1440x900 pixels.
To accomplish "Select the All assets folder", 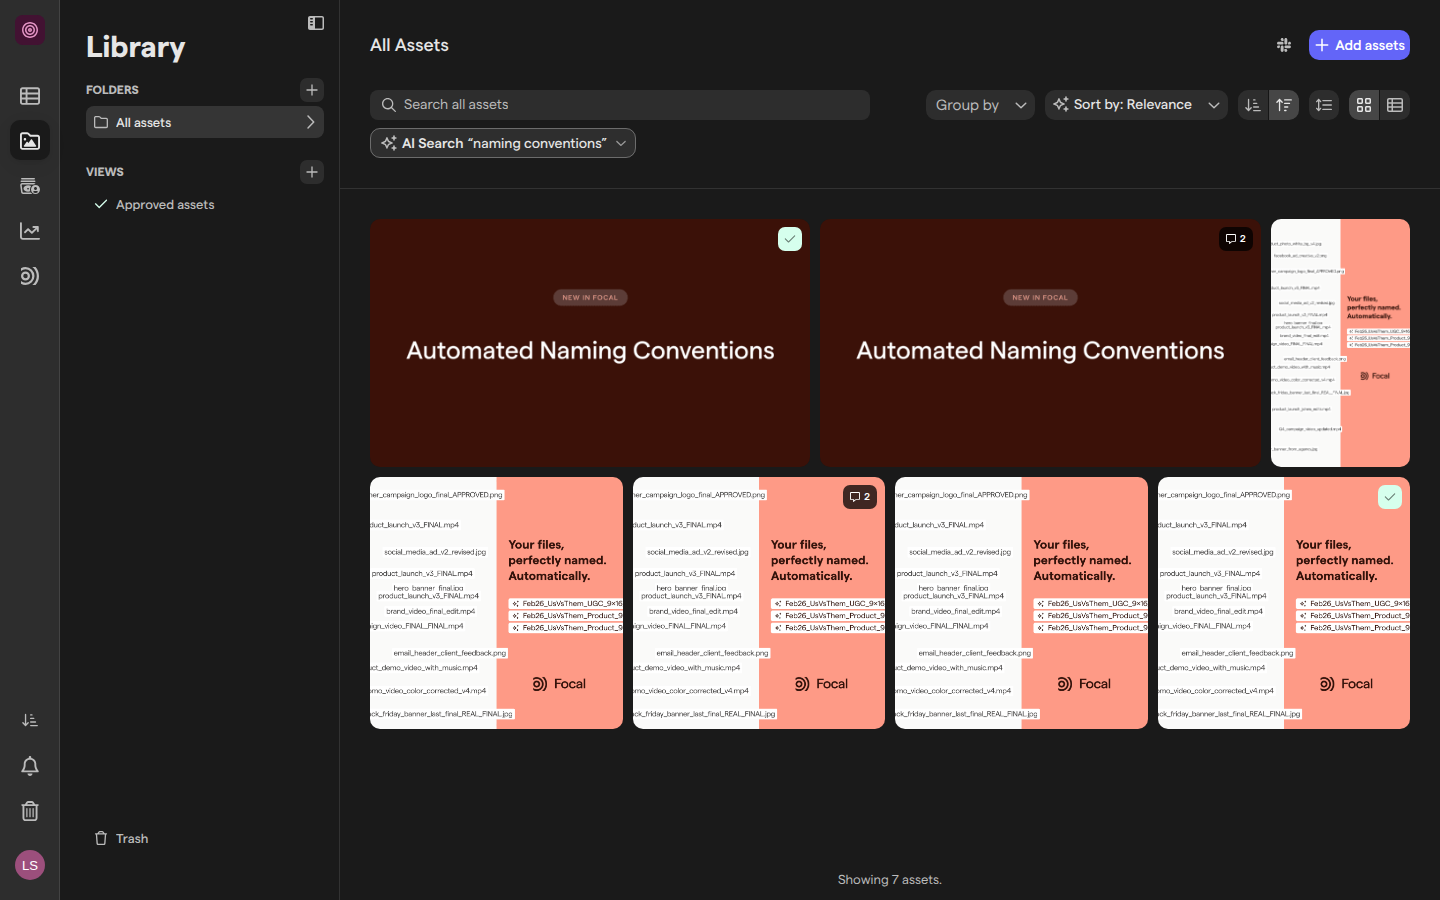I will (x=205, y=122).
